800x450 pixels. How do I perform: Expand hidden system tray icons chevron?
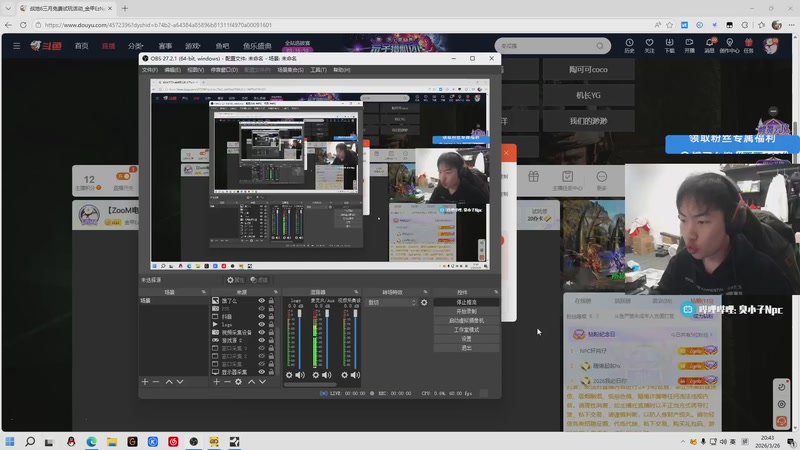pyautogui.click(x=683, y=441)
